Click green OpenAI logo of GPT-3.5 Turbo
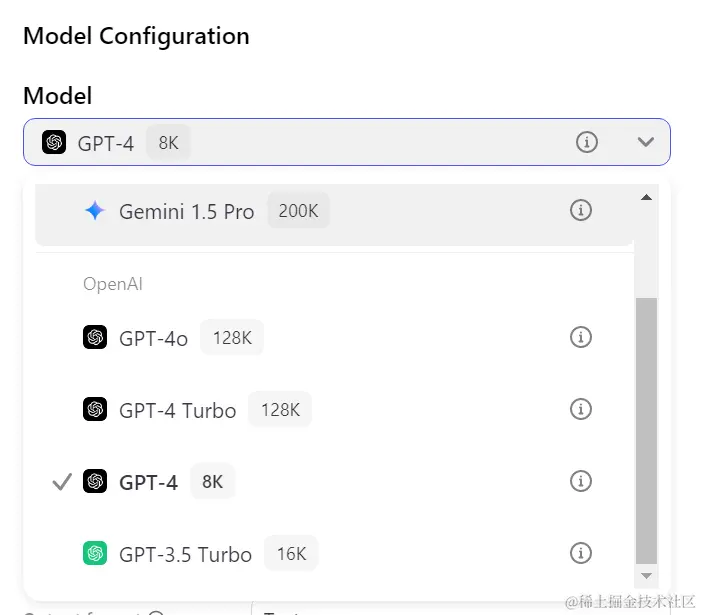This screenshot has width=701, height=615. click(95, 553)
